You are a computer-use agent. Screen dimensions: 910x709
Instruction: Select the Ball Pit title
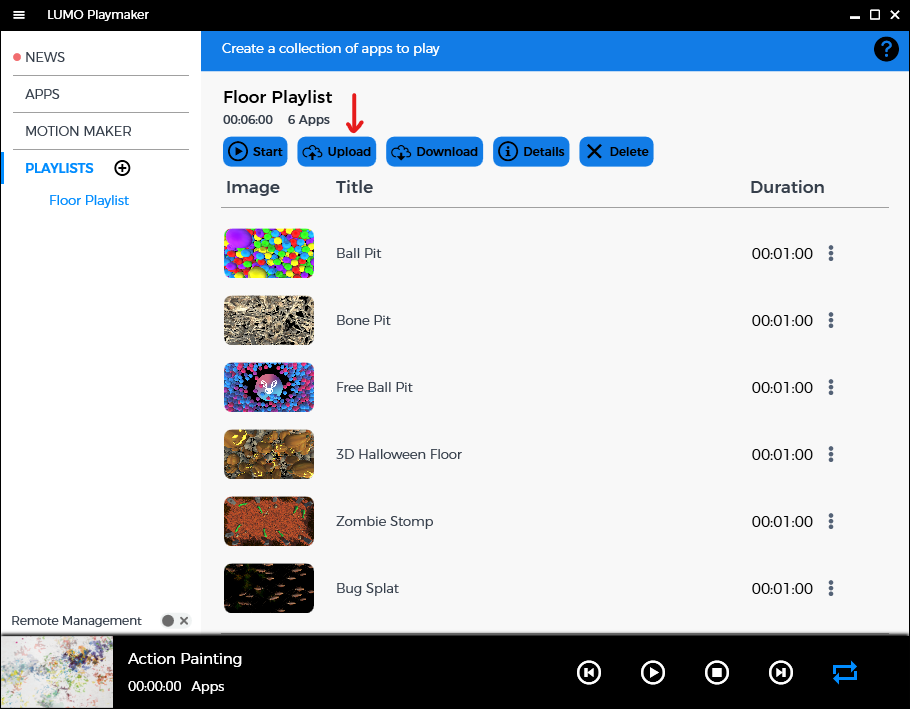pyautogui.click(x=359, y=254)
